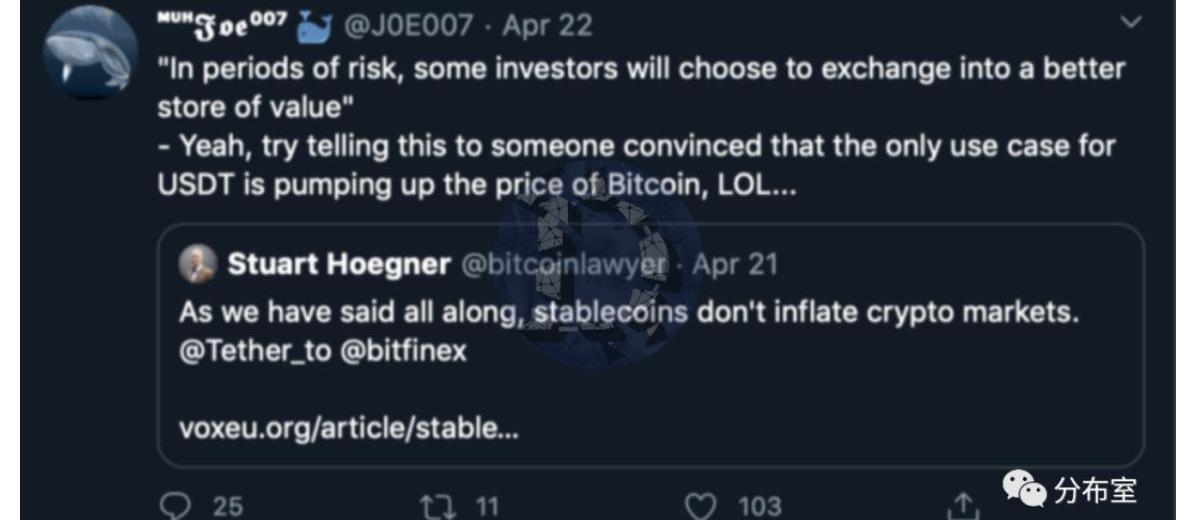
Task: Open the @bitfinex mention
Action: (405, 352)
